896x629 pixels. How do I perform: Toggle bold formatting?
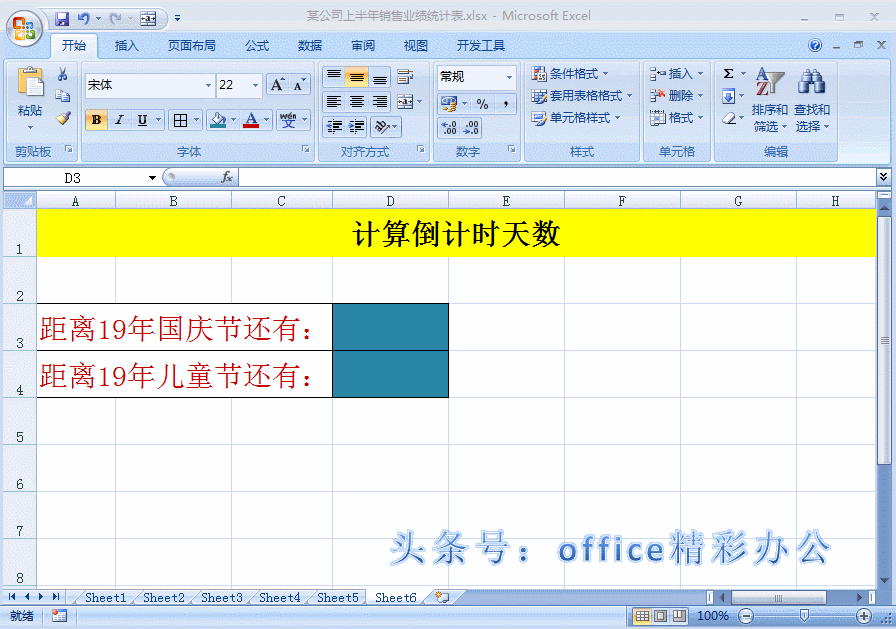pyautogui.click(x=96, y=120)
